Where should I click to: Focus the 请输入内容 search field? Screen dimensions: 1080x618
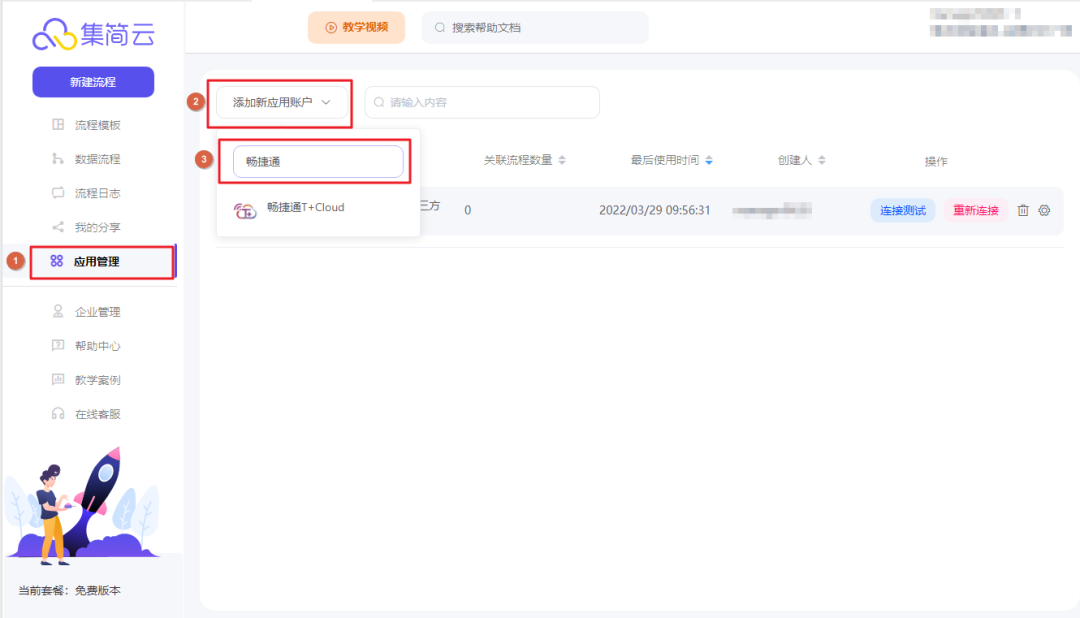point(481,102)
